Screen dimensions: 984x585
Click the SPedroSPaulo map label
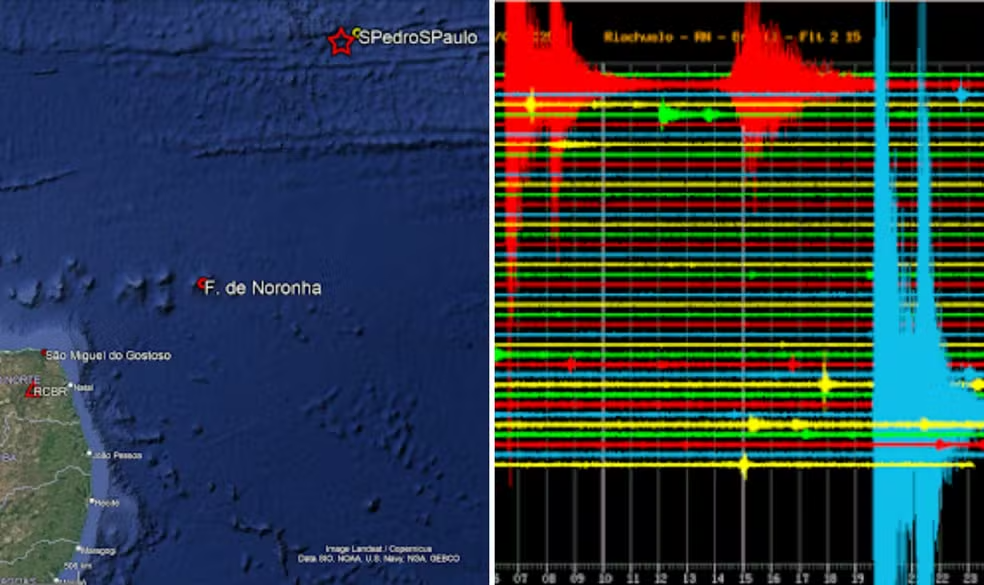[x=418, y=38]
